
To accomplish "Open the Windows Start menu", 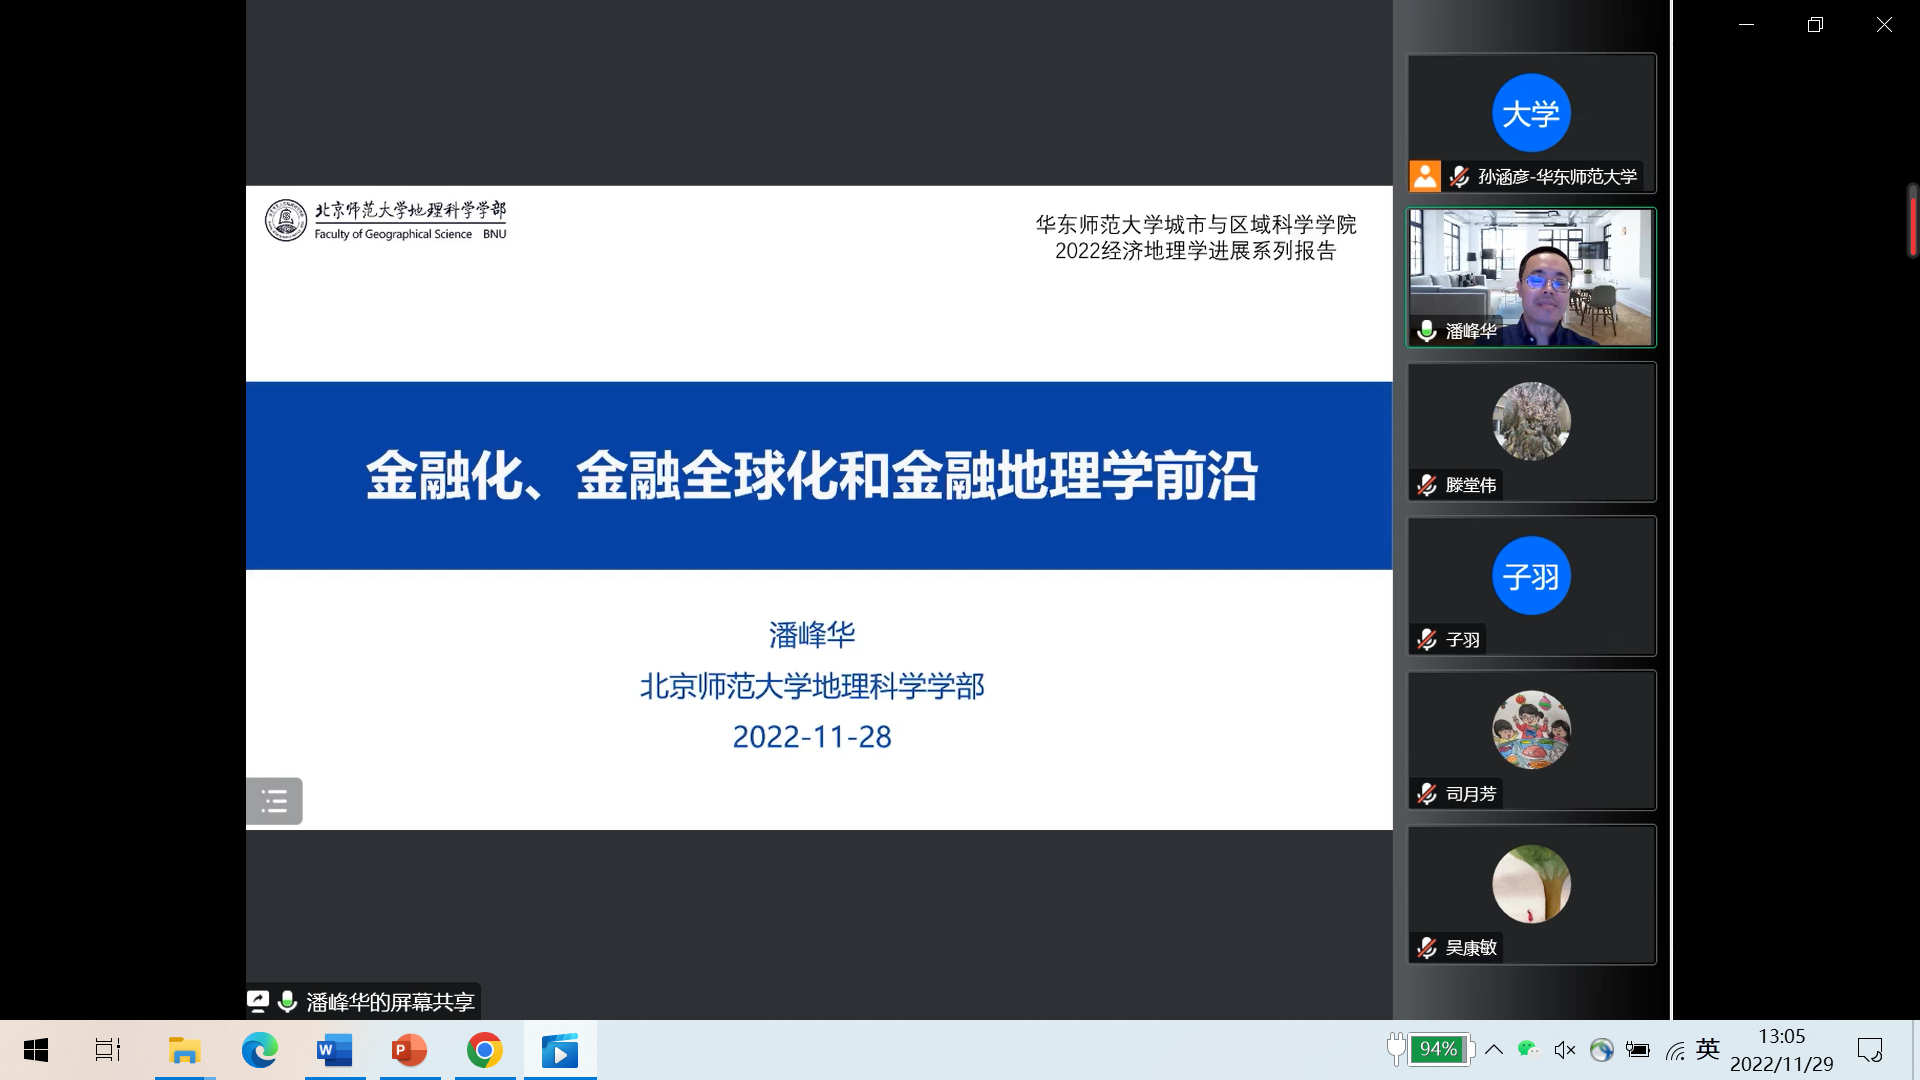I will [x=36, y=1050].
